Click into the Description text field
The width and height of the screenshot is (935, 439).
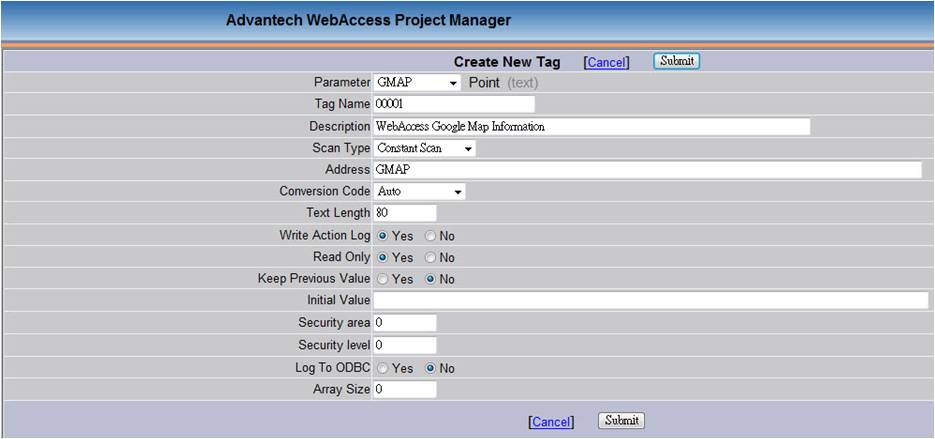pyautogui.click(x=592, y=126)
